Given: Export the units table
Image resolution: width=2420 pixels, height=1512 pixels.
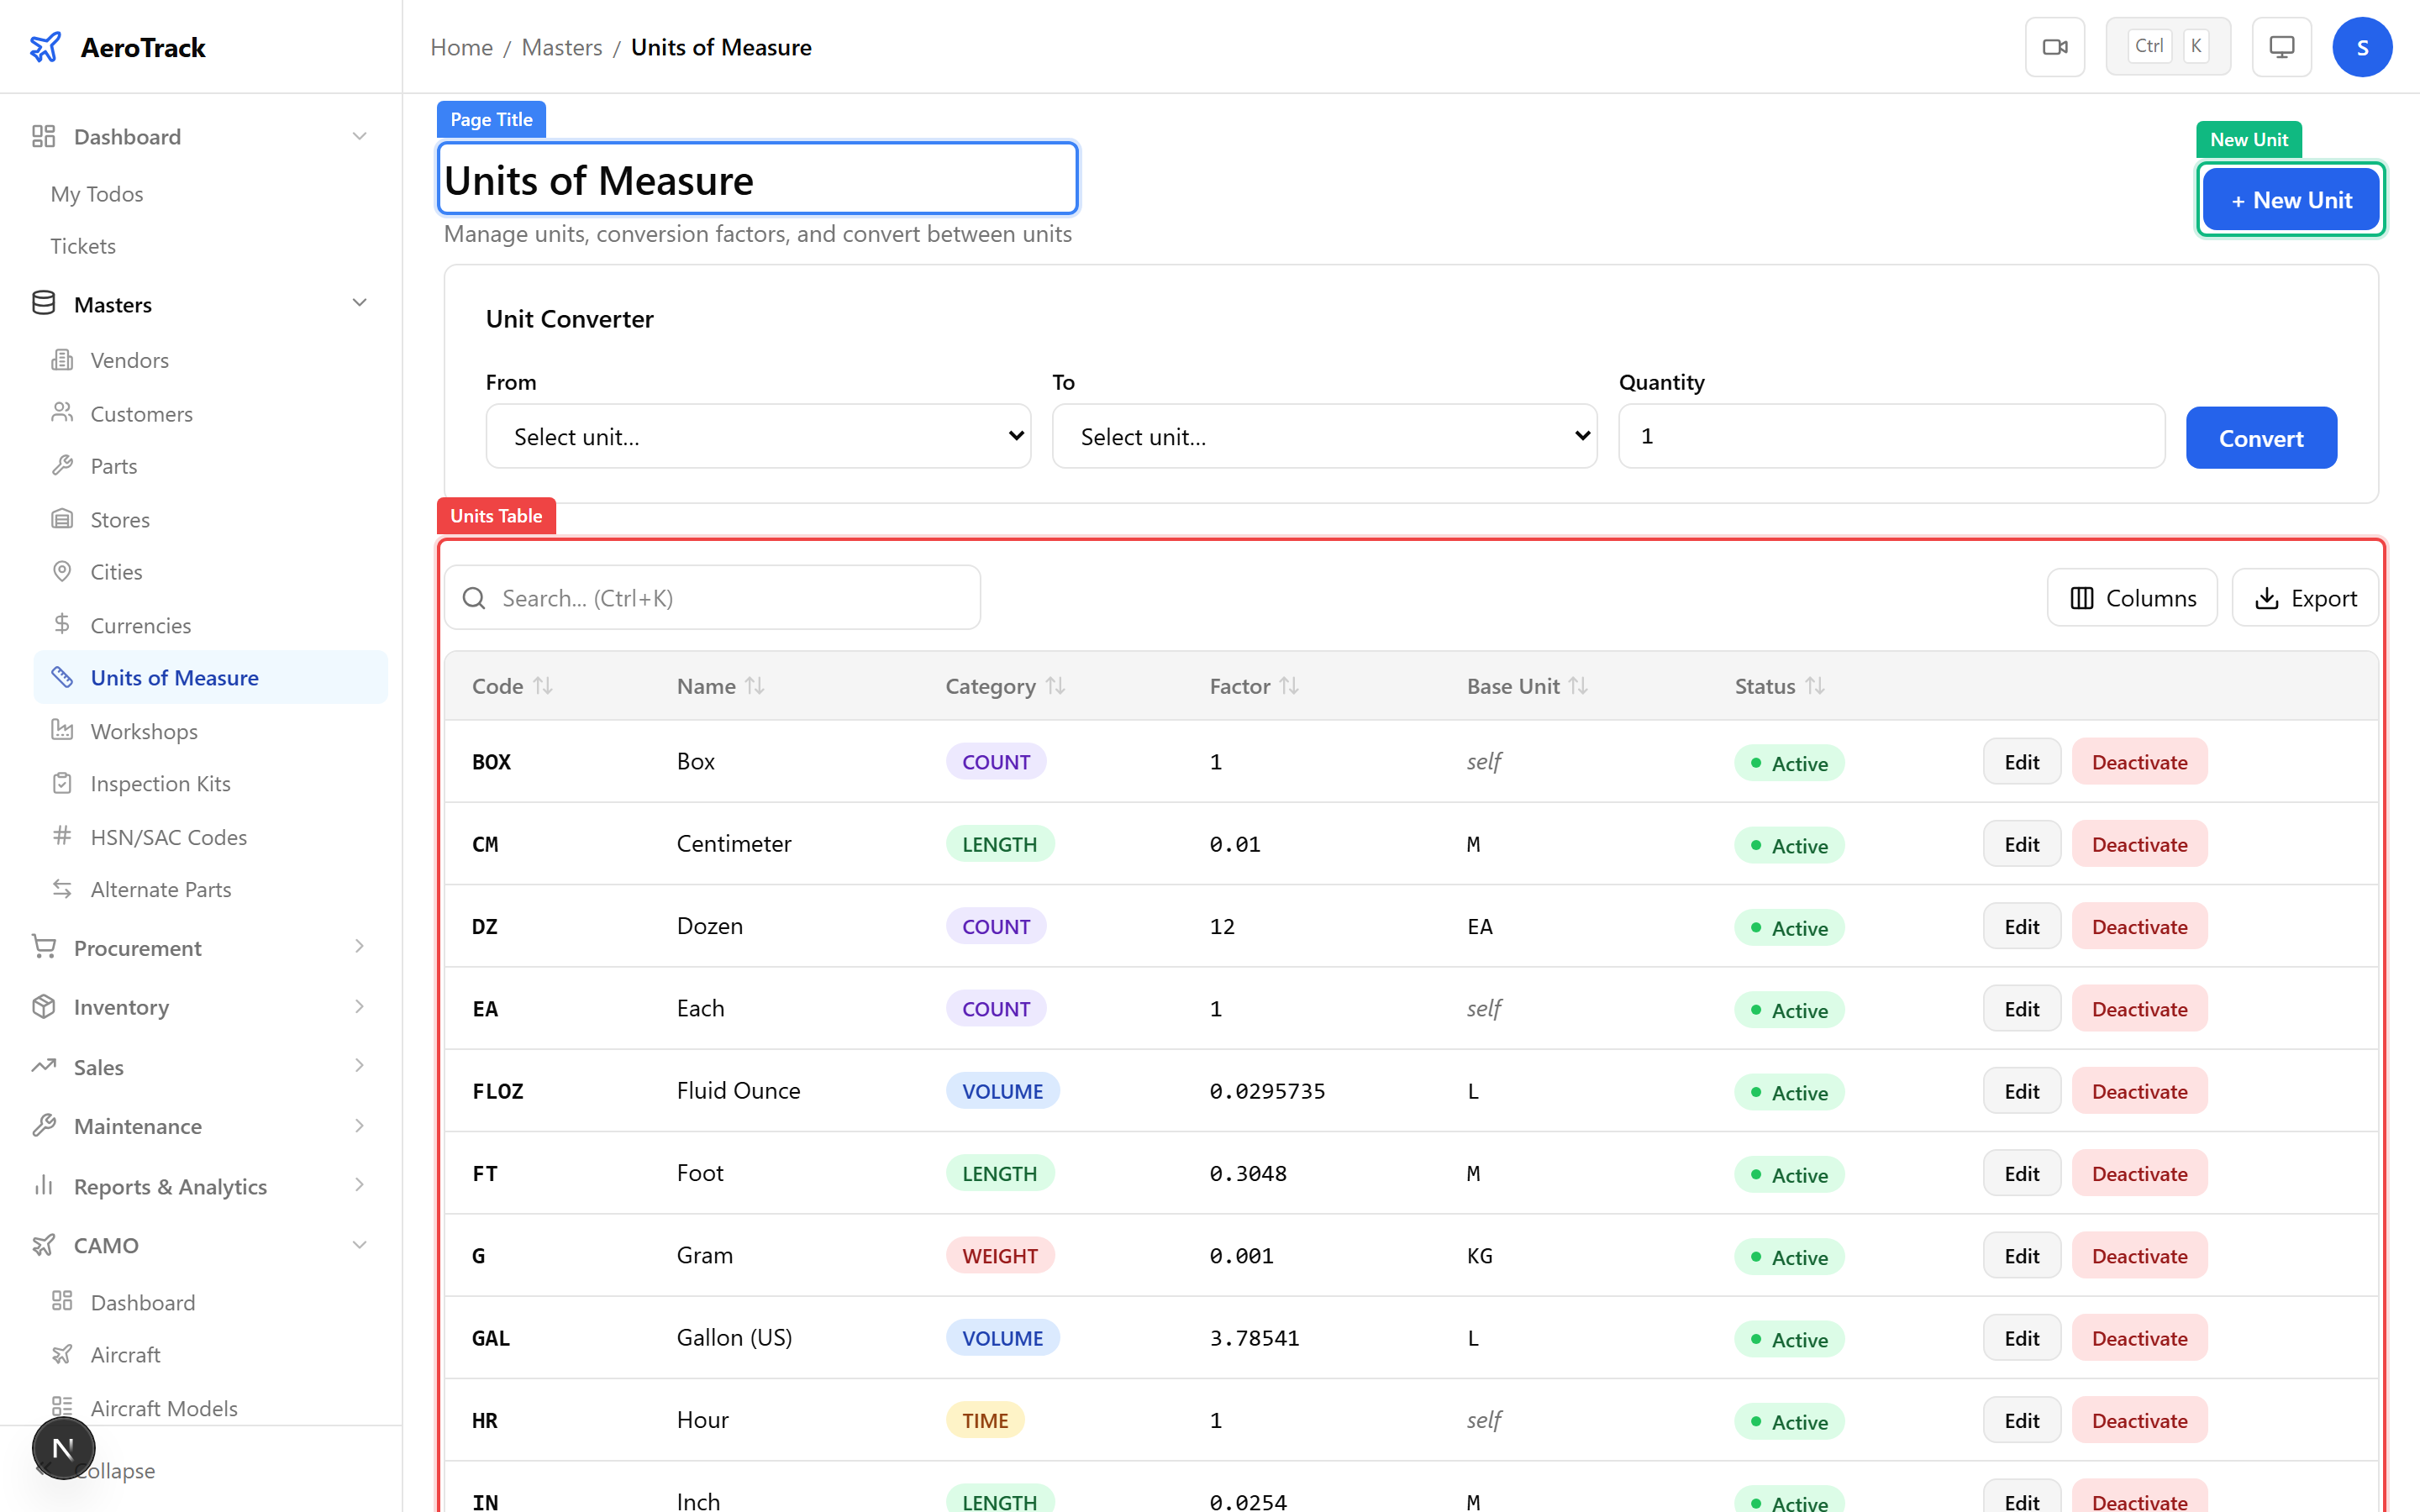Looking at the screenshot, I should [x=2306, y=597].
